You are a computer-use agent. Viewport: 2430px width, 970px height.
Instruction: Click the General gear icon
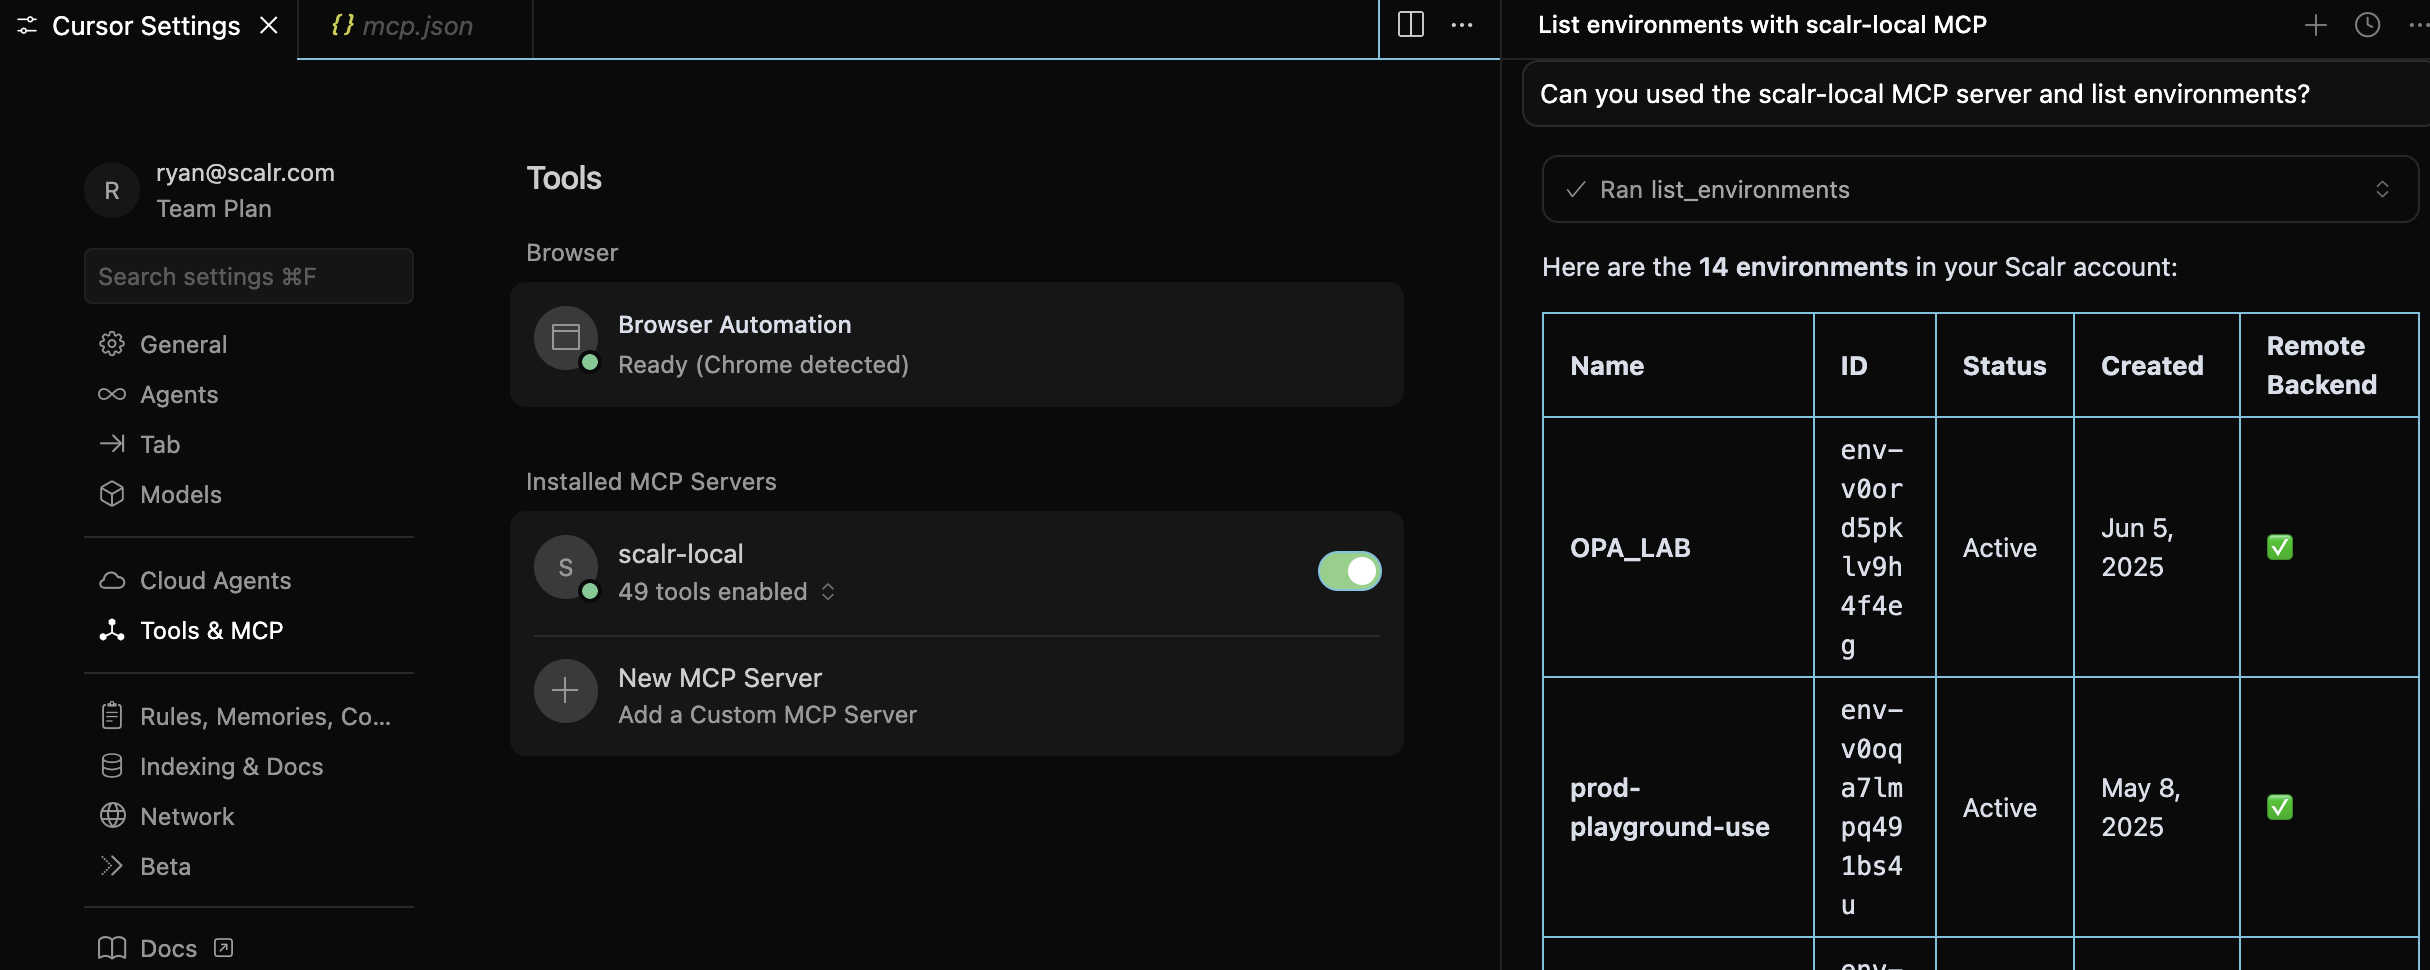coord(112,344)
